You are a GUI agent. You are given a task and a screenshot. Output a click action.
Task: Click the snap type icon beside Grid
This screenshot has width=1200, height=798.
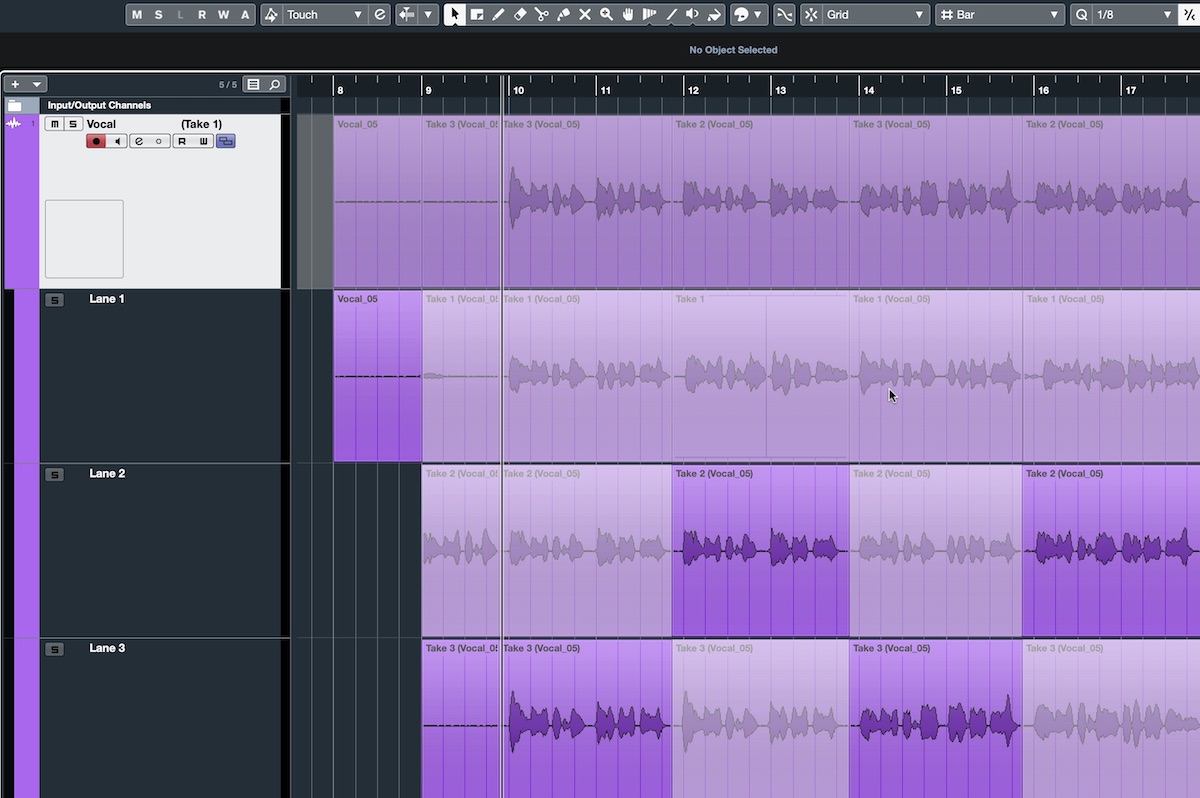(811, 15)
